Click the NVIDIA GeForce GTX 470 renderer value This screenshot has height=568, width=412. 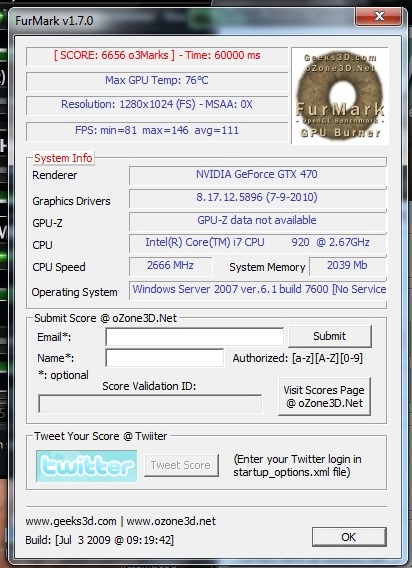(257, 175)
